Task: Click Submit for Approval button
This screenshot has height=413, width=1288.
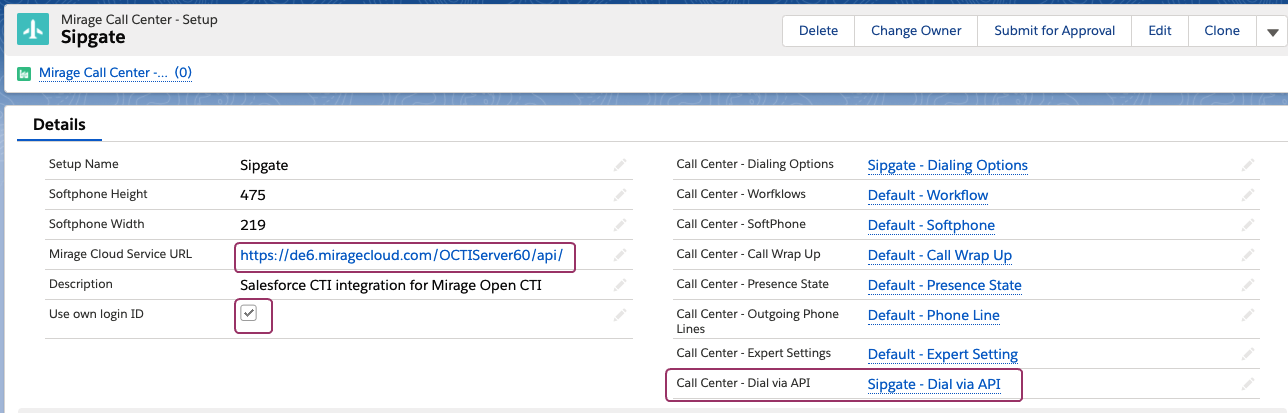Action: (1054, 31)
